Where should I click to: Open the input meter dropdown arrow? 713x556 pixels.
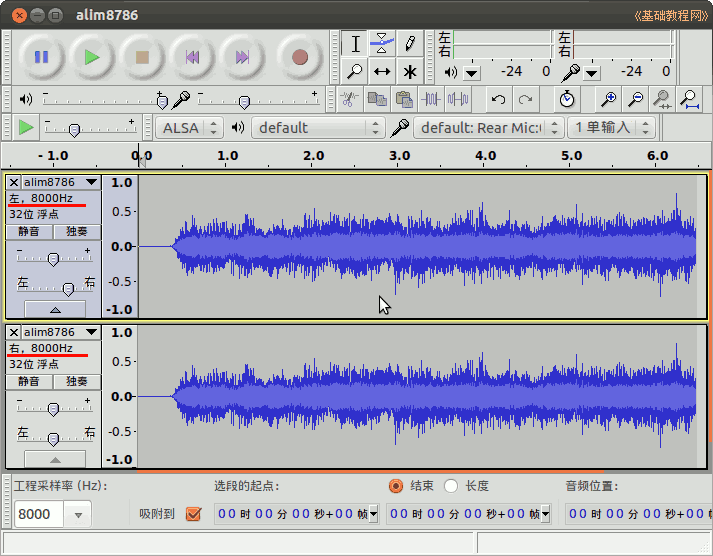pyautogui.click(x=592, y=73)
